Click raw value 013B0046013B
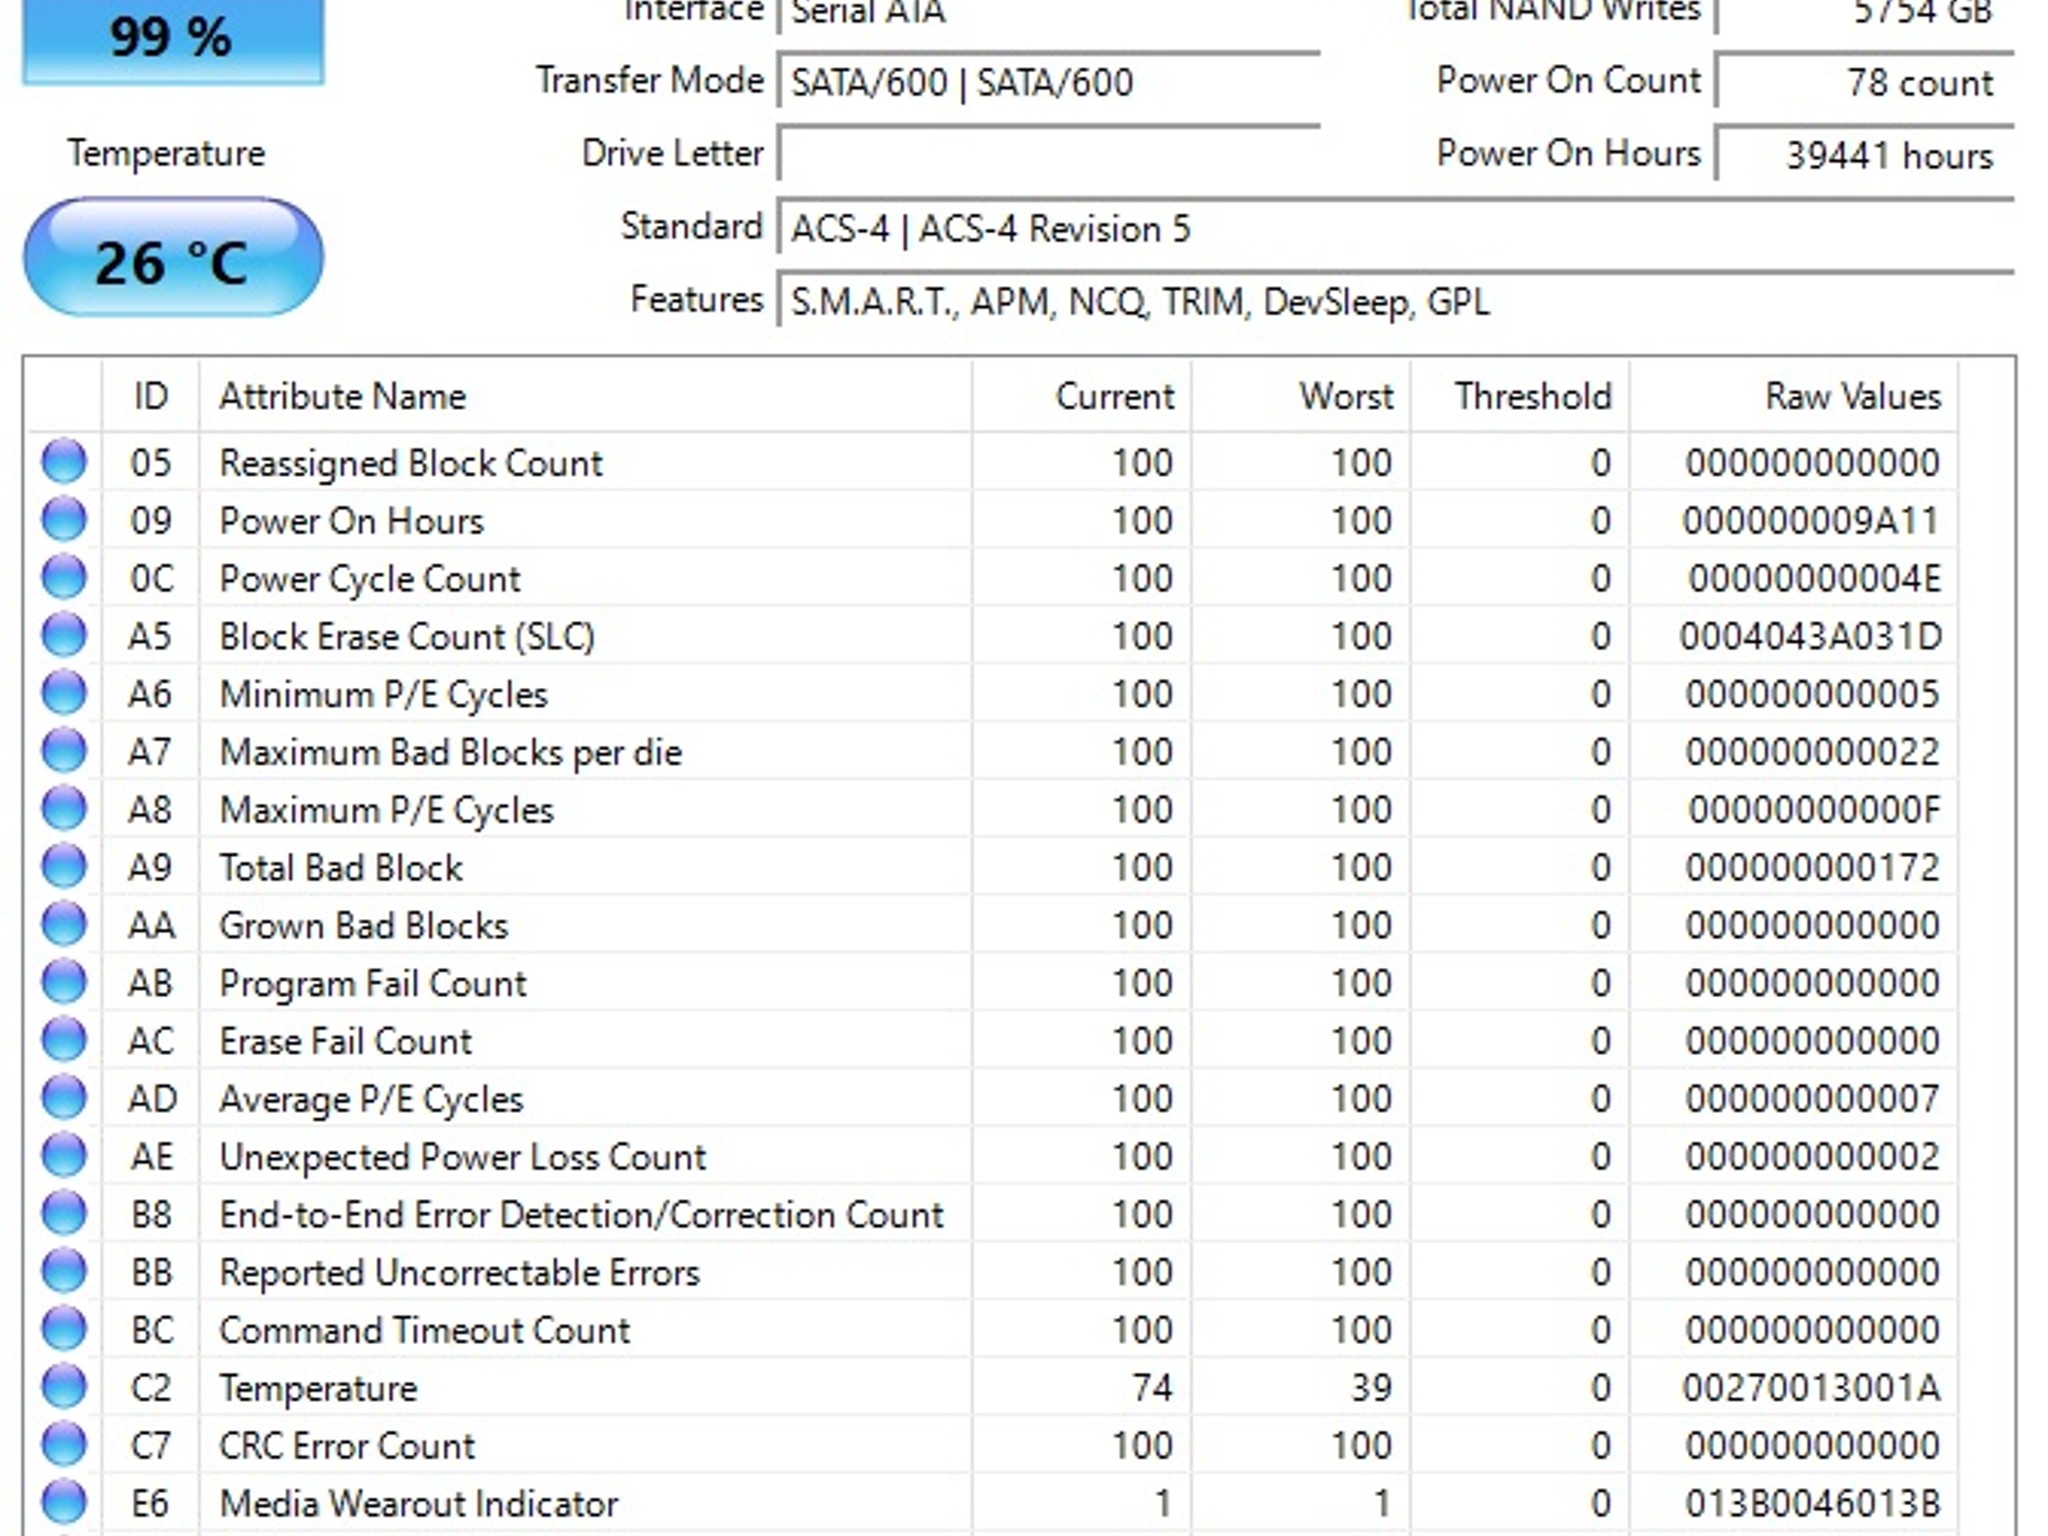 (x=1812, y=1504)
